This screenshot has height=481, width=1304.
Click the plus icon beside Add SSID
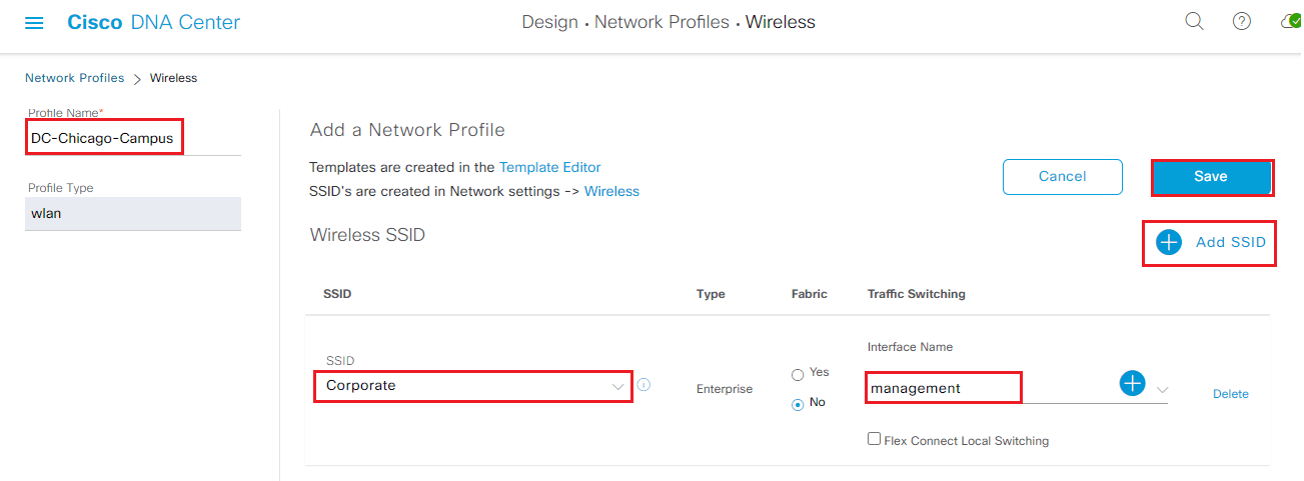click(x=1168, y=242)
